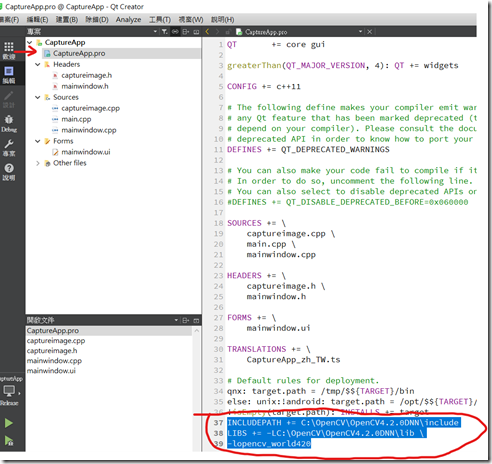Open the 建置(B) Build menu
Image resolution: width=492 pixels, height=464 pixels.
67,20
